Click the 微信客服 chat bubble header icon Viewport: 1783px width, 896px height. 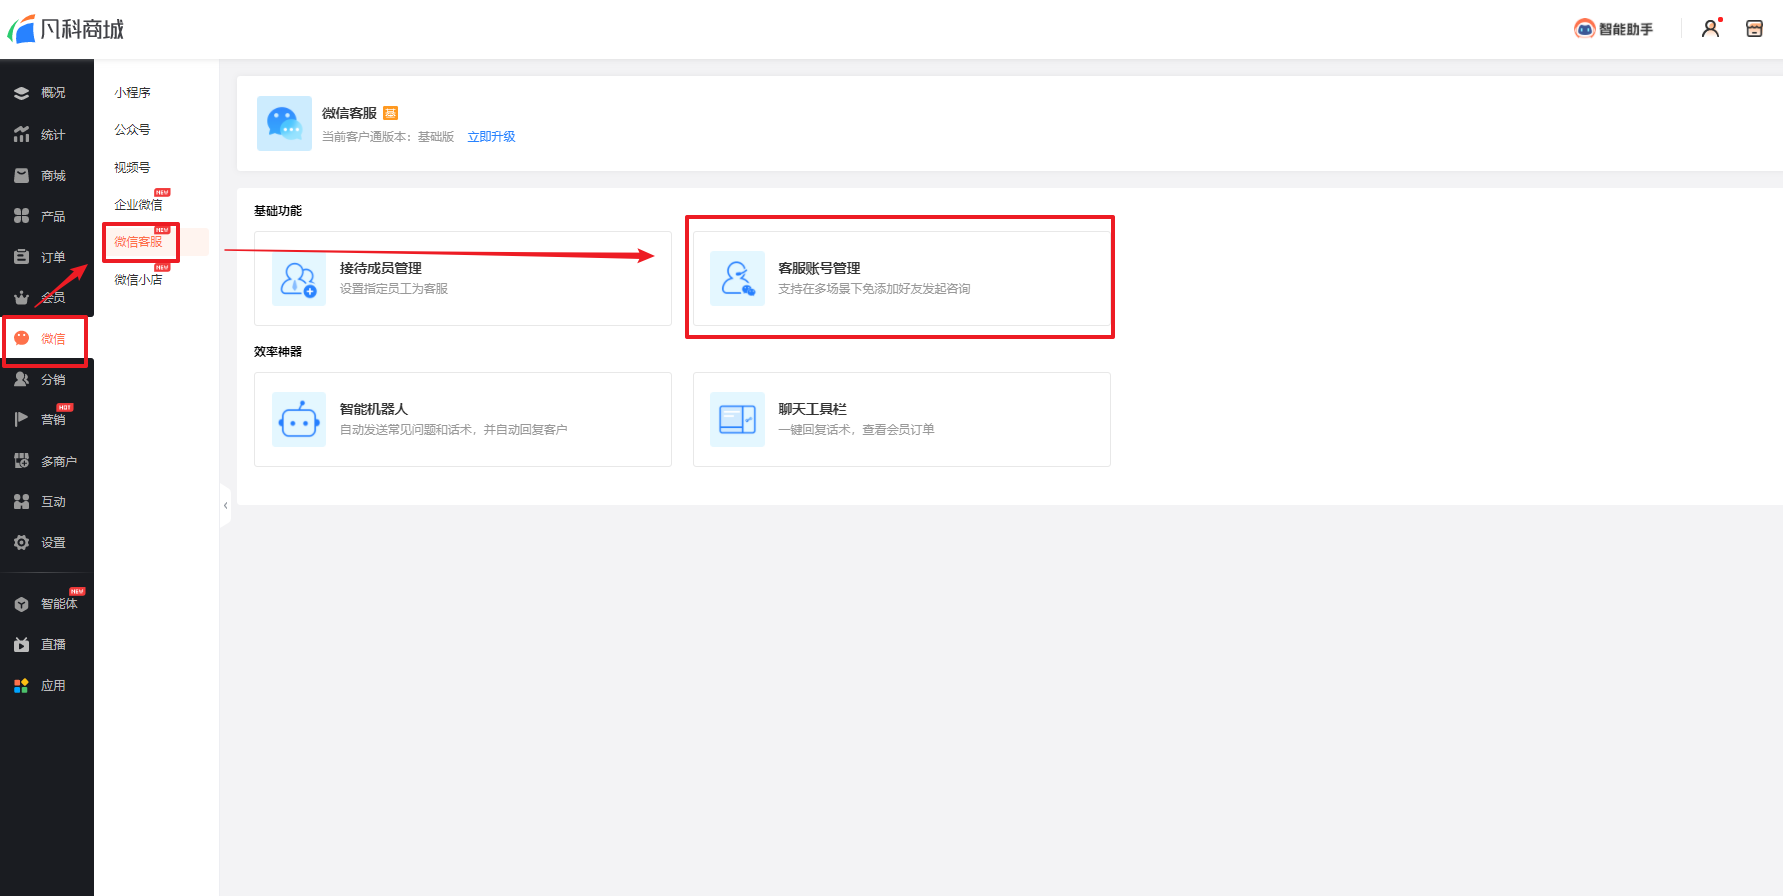[x=284, y=123]
